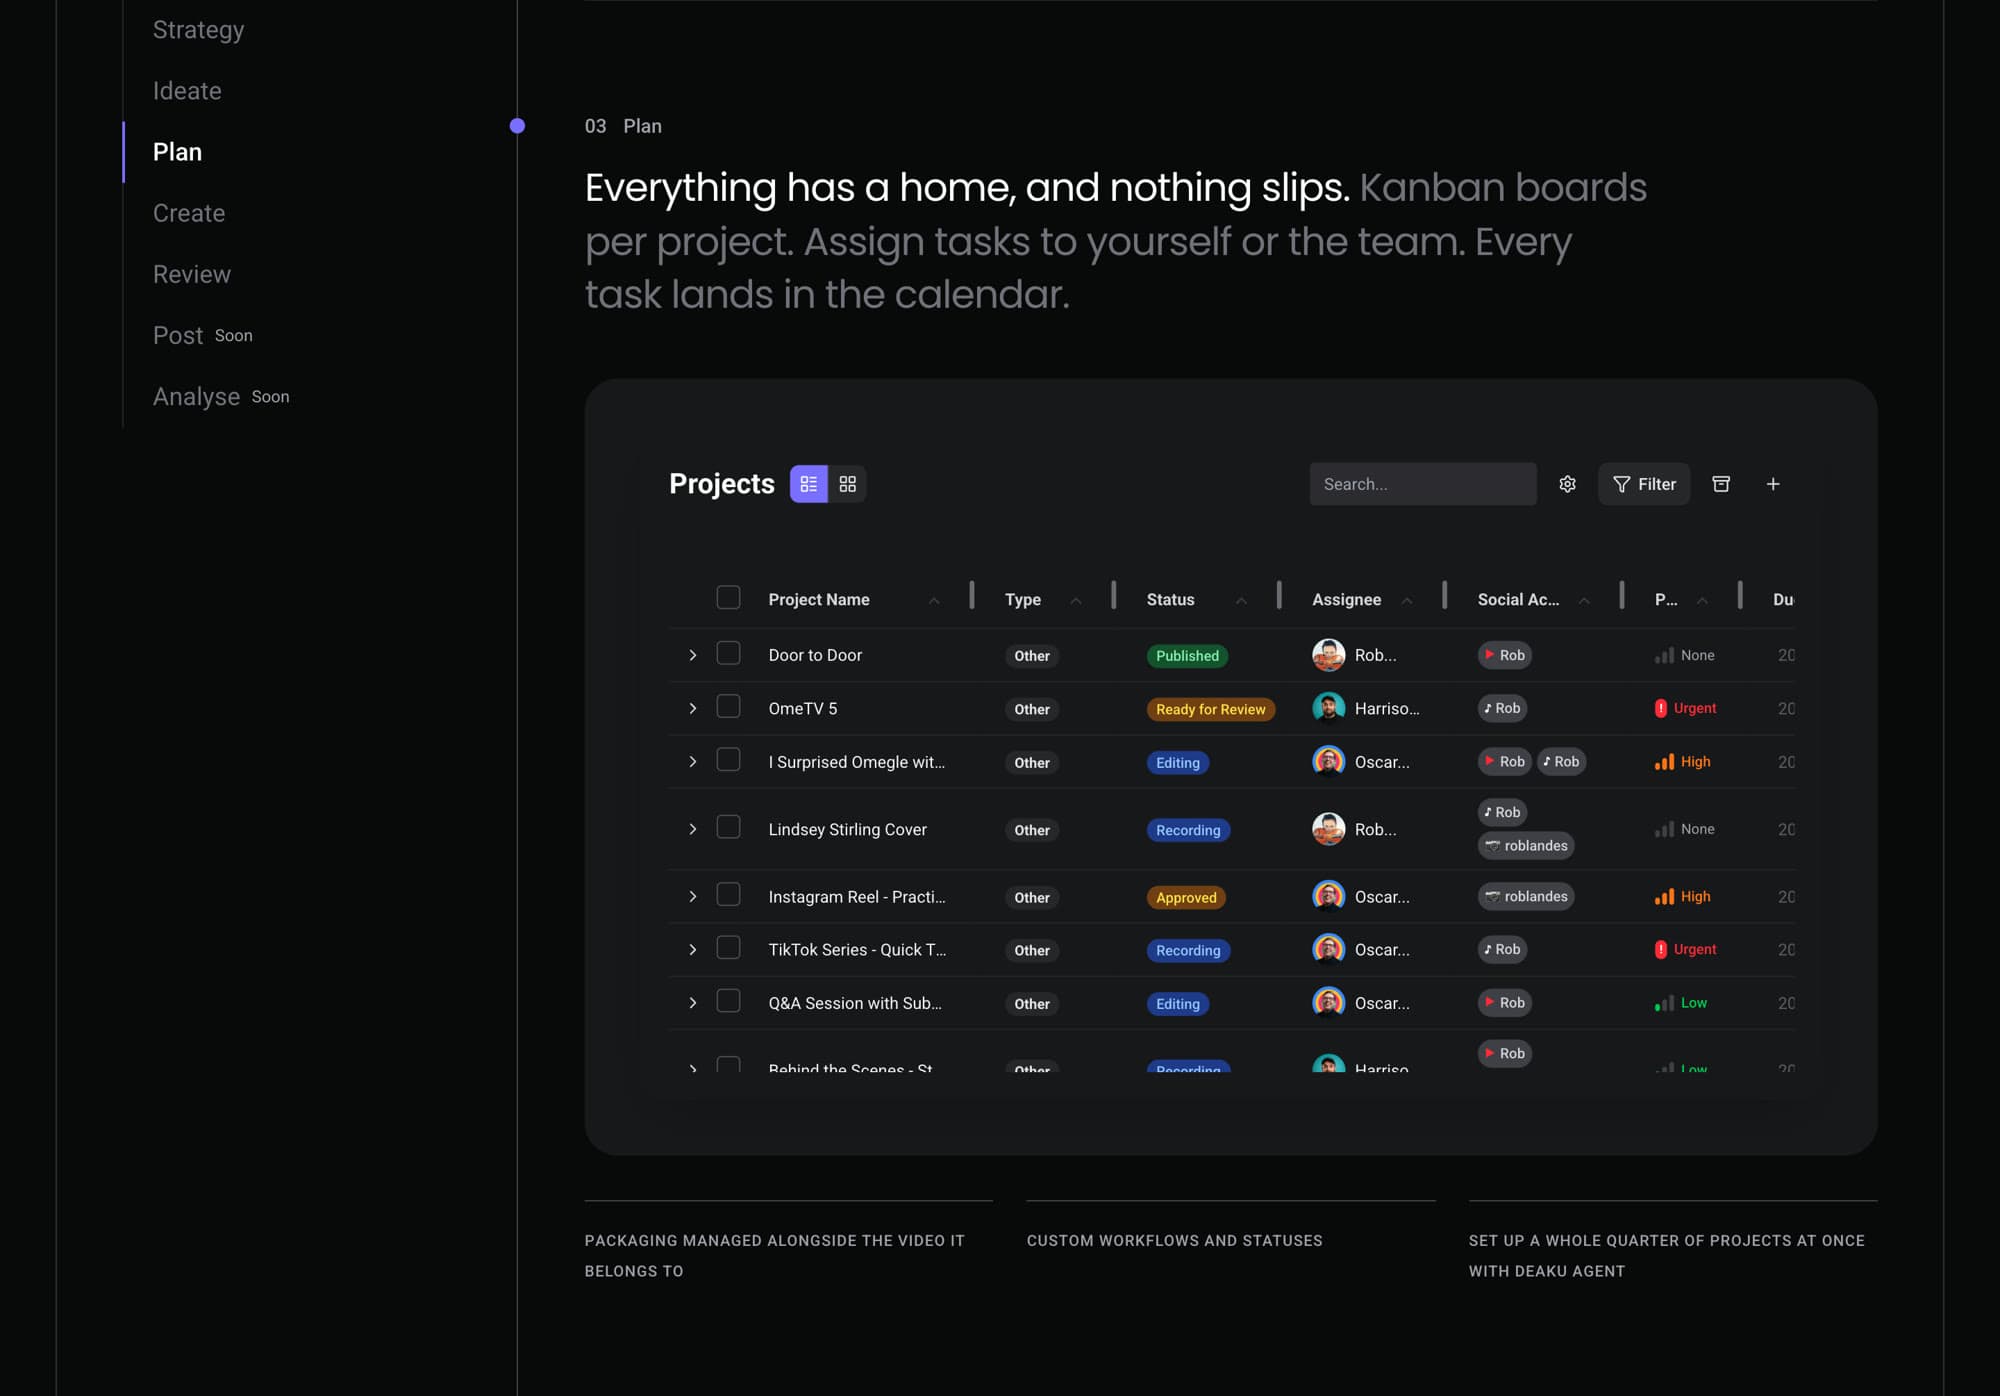Viewport: 2000px width, 1396px height.
Task: Expand the Q&A Session row
Action: point(692,1003)
